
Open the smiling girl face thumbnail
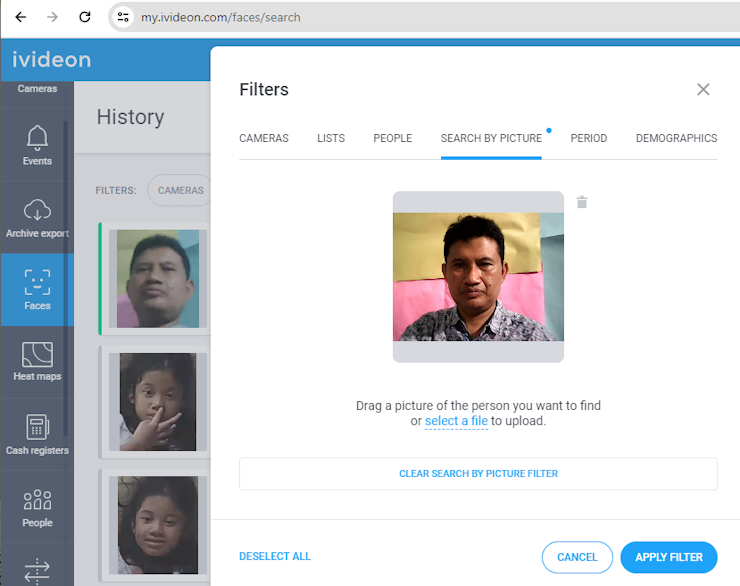click(158, 525)
